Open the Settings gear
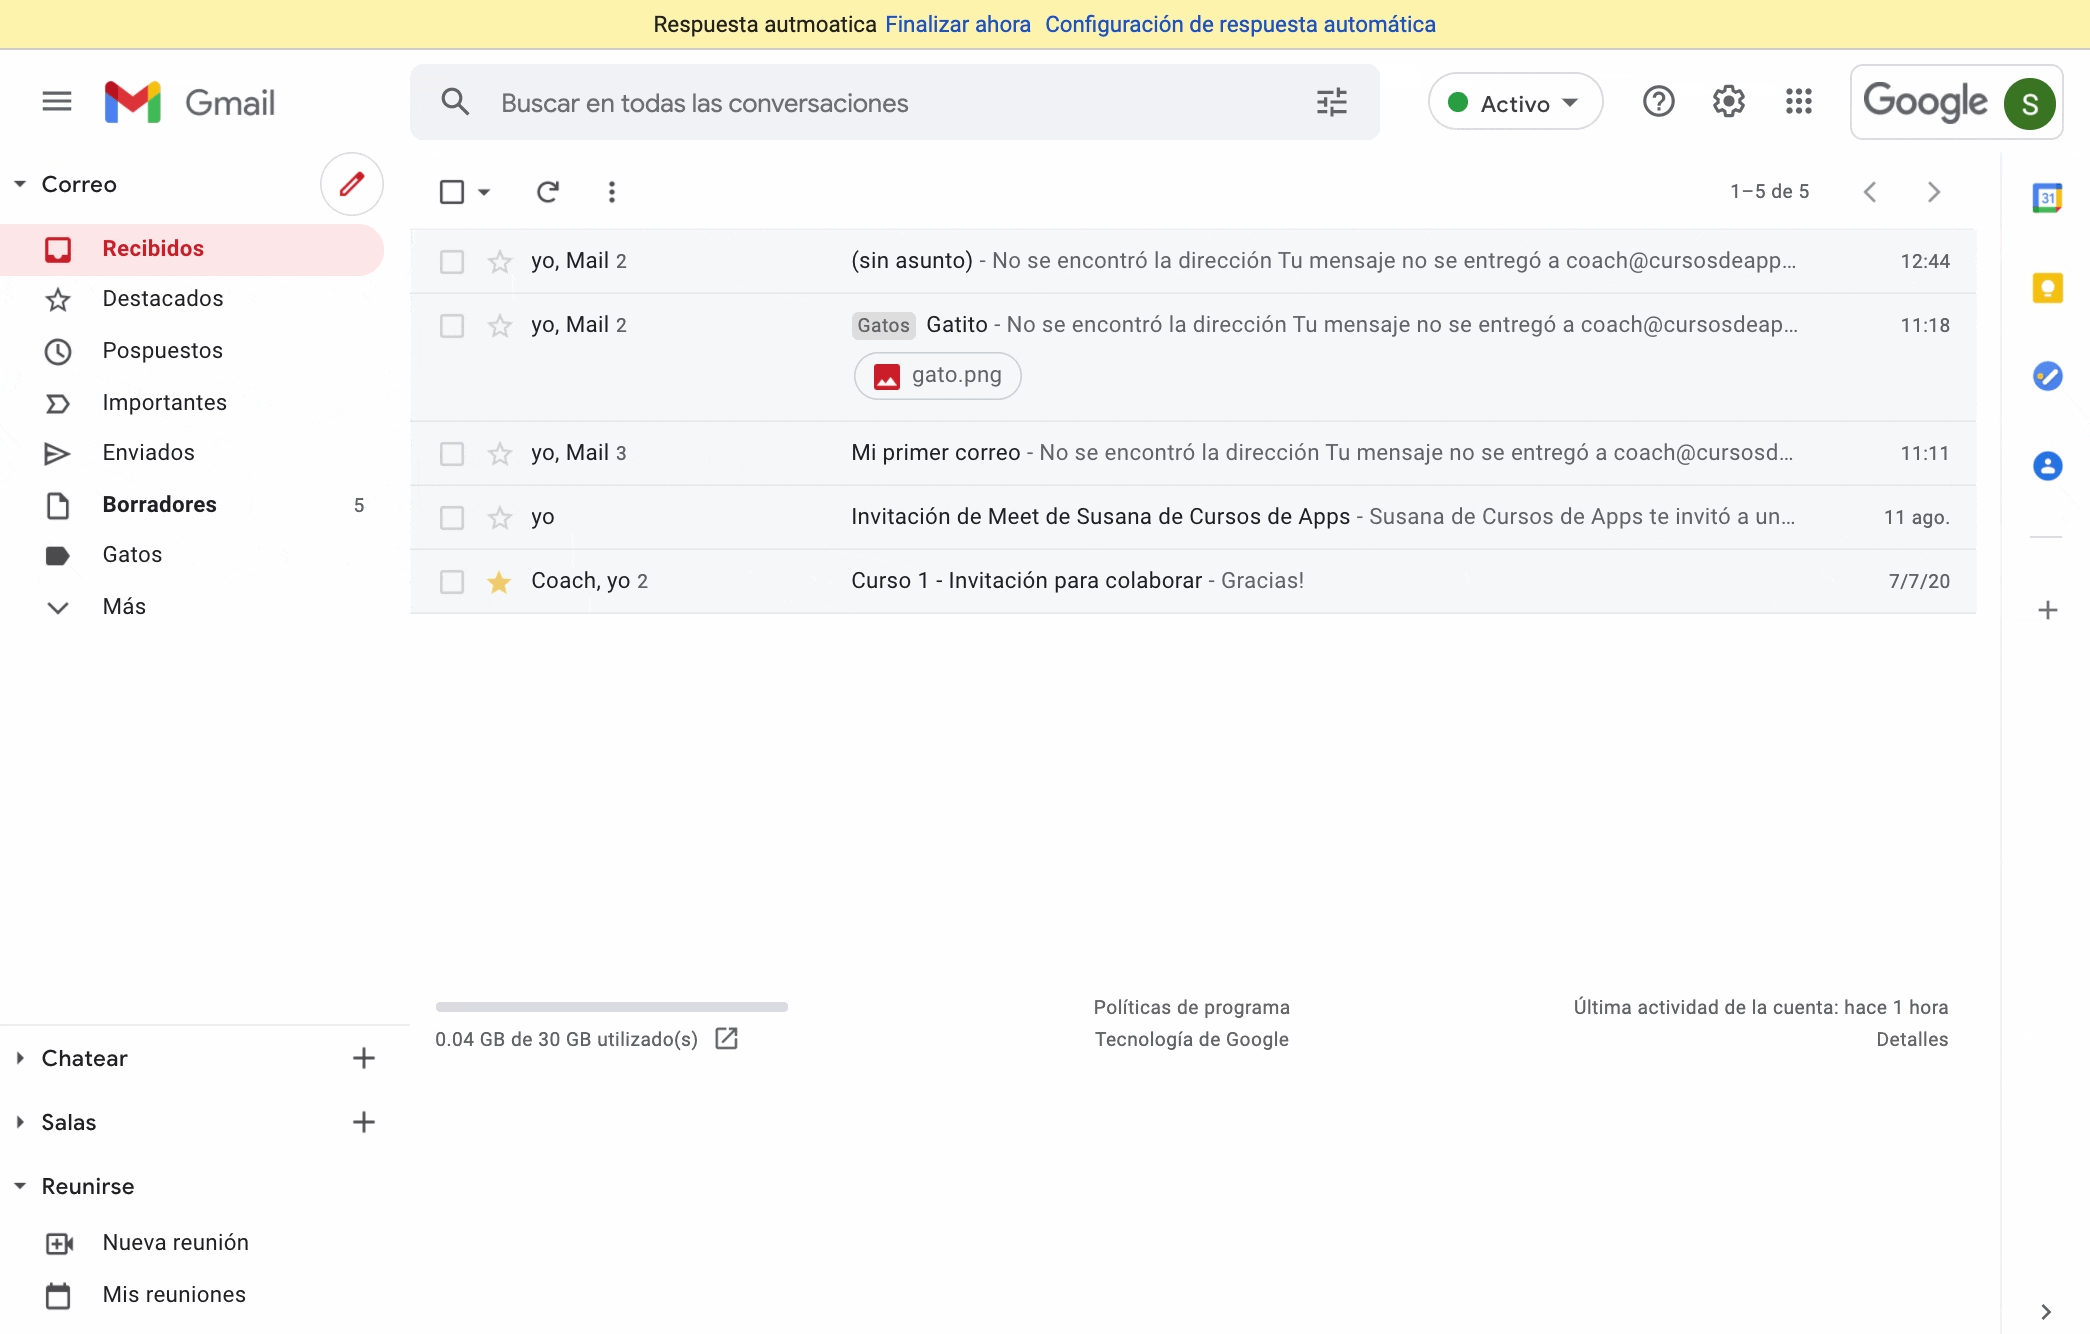Viewport: 2090px width, 1334px height. [1728, 102]
